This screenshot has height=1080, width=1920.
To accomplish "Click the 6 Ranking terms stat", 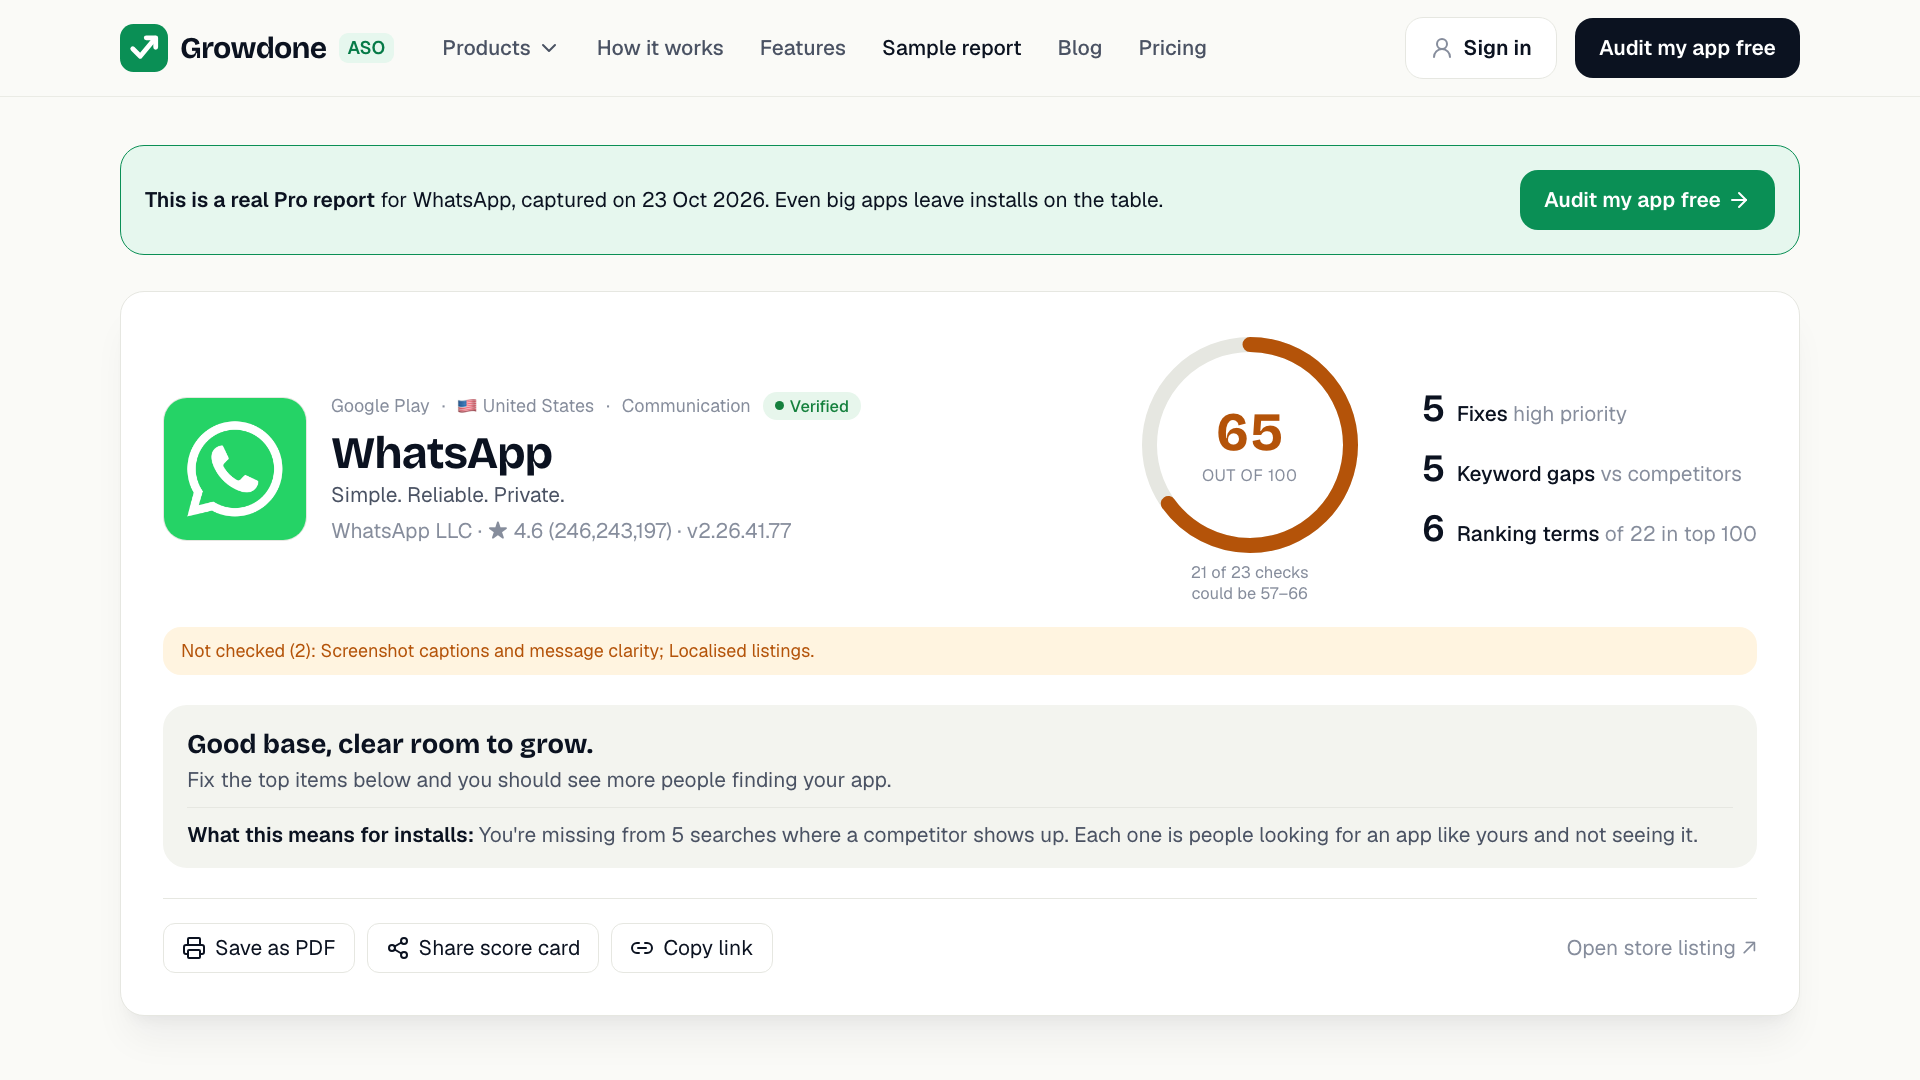I will click(x=1589, y=530).
